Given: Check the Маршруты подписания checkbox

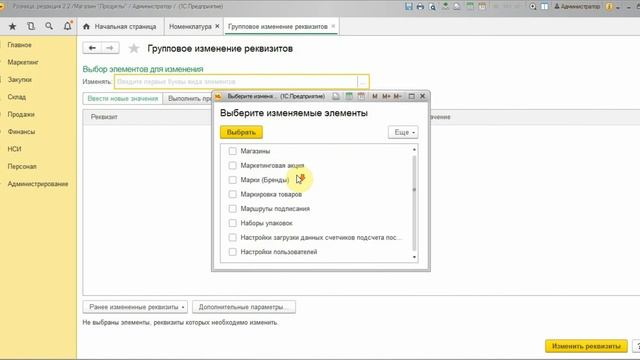Looking at the screenshot, I should 232,209.
